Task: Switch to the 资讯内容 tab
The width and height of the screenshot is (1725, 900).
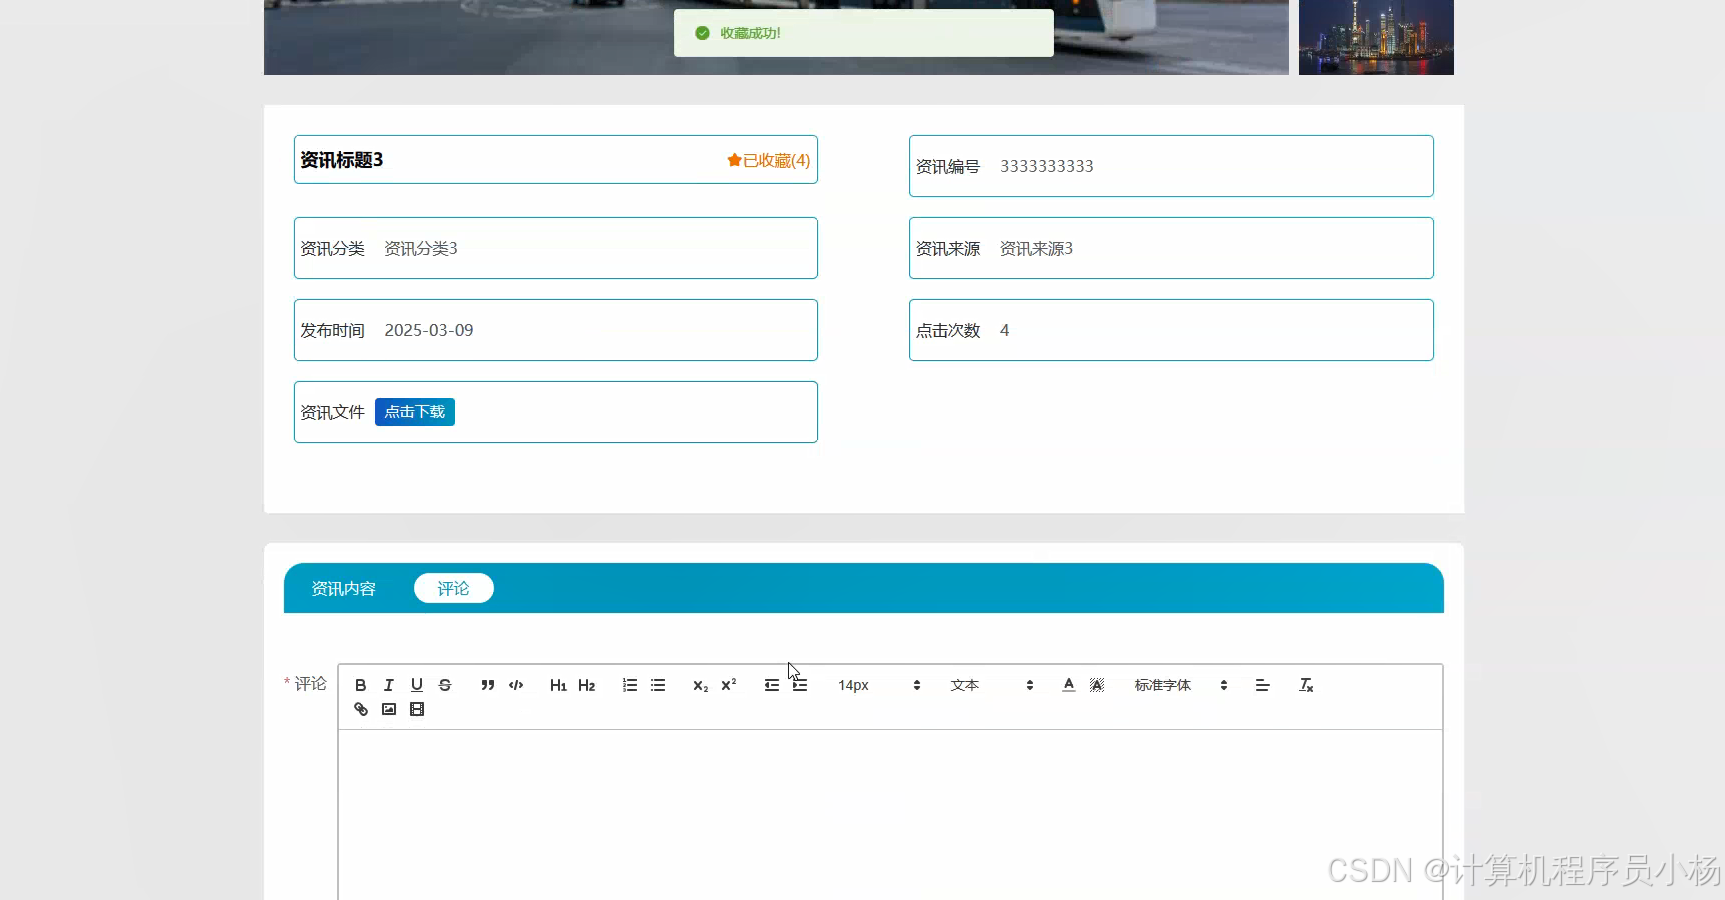Action: [x=343, y=588]
